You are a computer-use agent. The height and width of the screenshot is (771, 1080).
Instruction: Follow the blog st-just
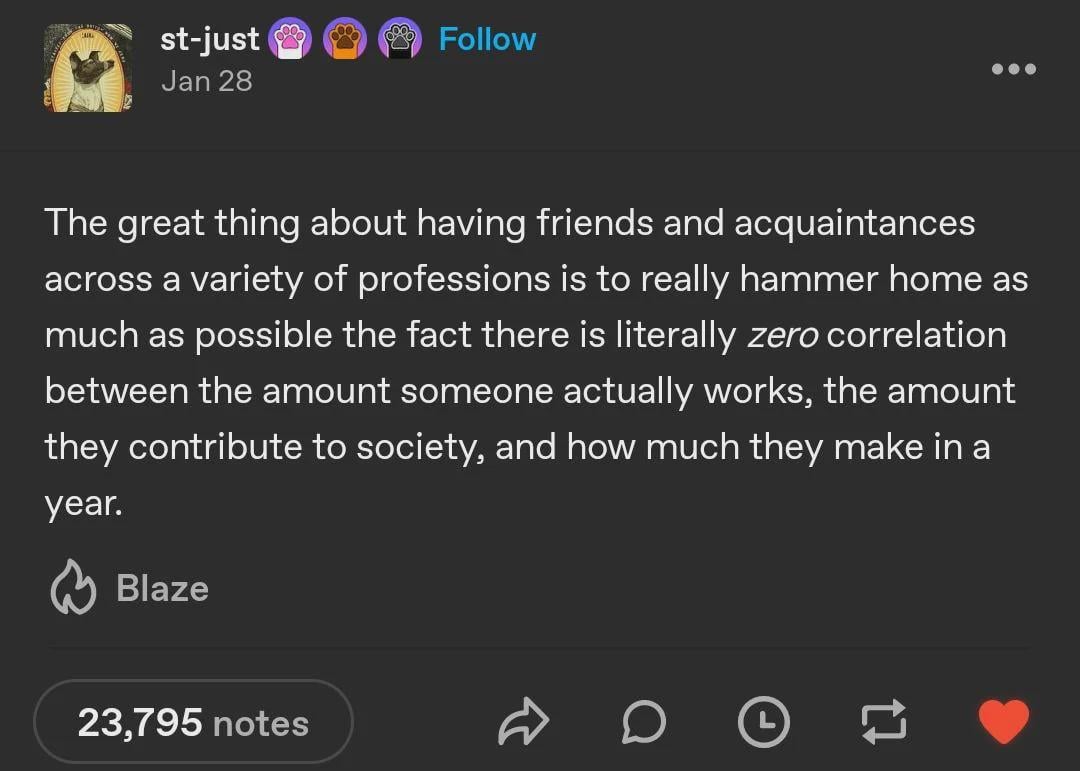tap(487, 38)
